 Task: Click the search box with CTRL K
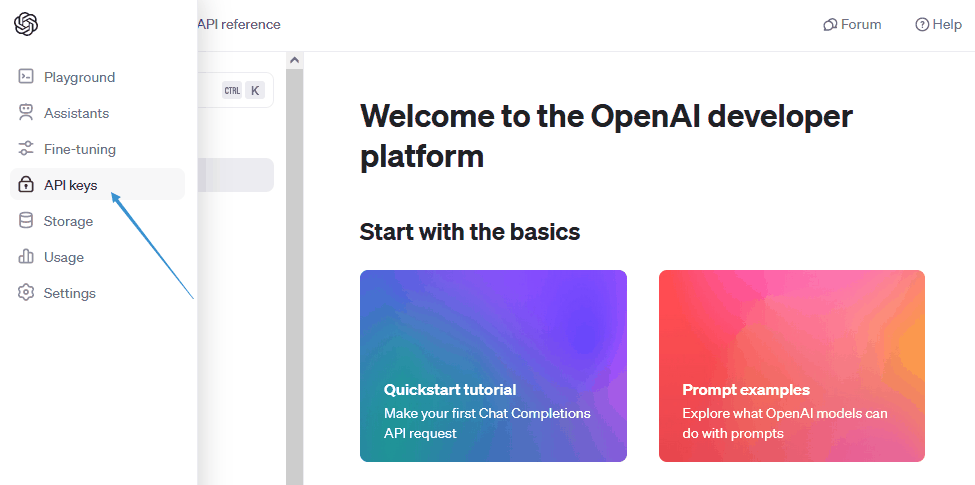[235, 90]
